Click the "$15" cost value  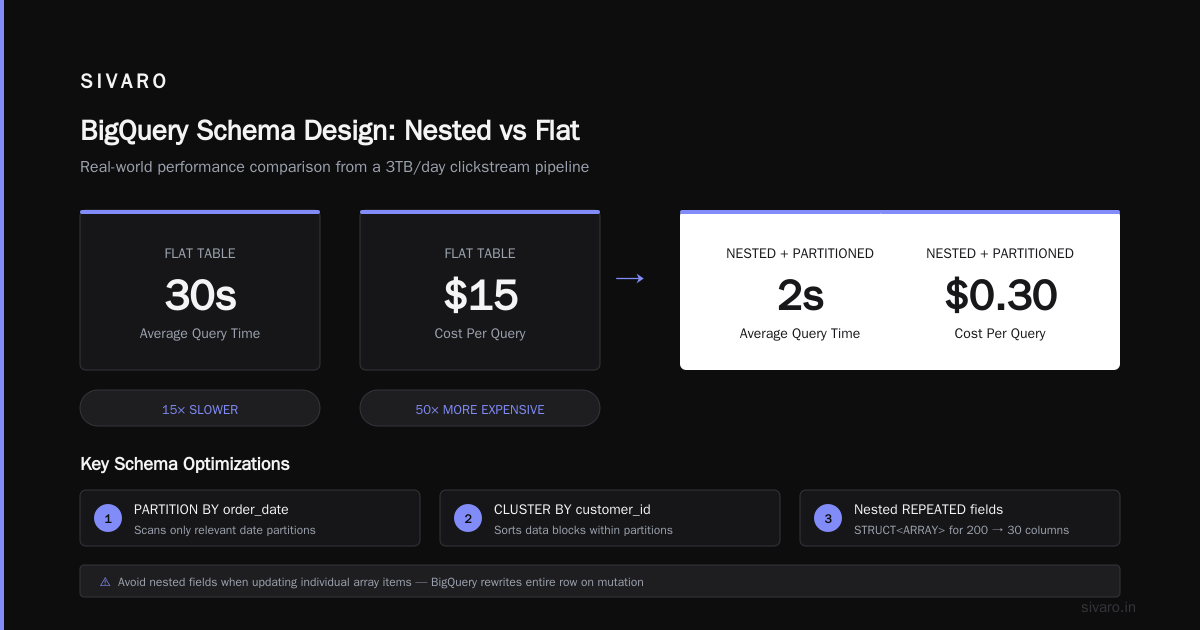480,295
